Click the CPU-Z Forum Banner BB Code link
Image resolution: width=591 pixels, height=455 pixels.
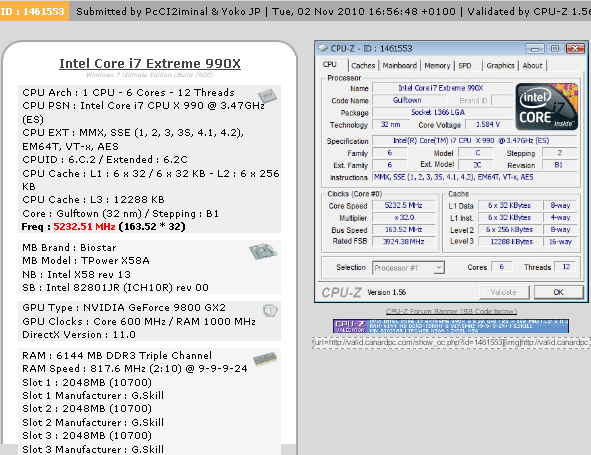click(x=451, y=311)
